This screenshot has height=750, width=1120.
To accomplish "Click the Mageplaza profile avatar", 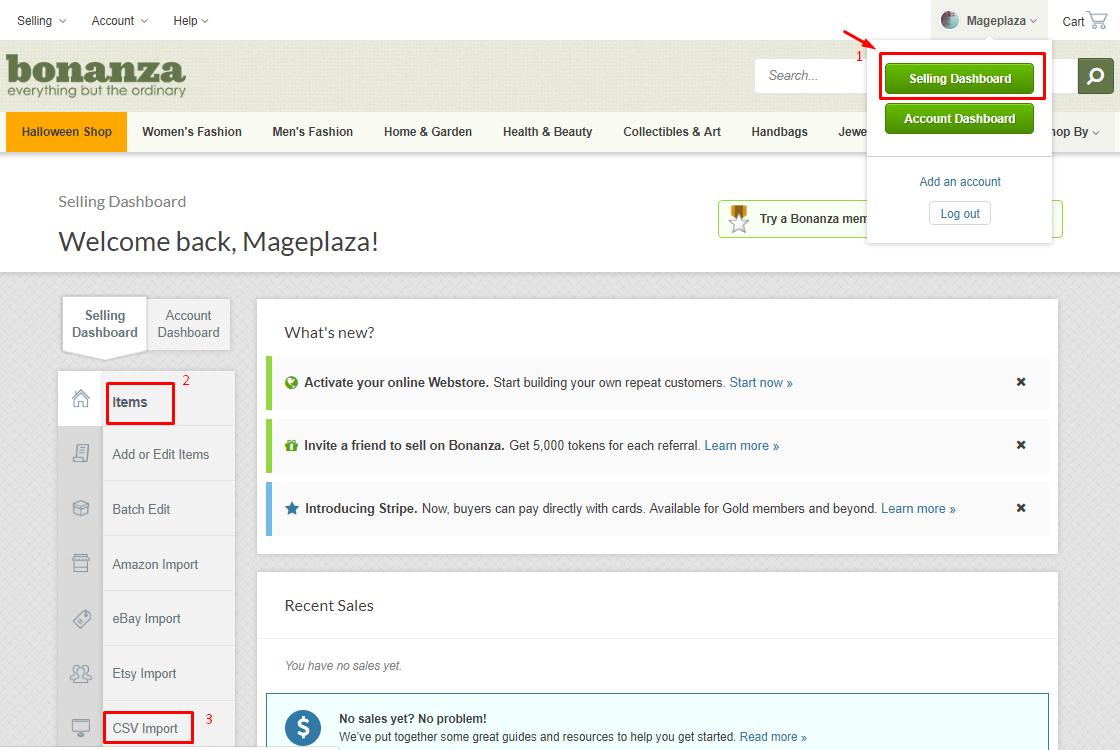I will (x=949, y=20).
